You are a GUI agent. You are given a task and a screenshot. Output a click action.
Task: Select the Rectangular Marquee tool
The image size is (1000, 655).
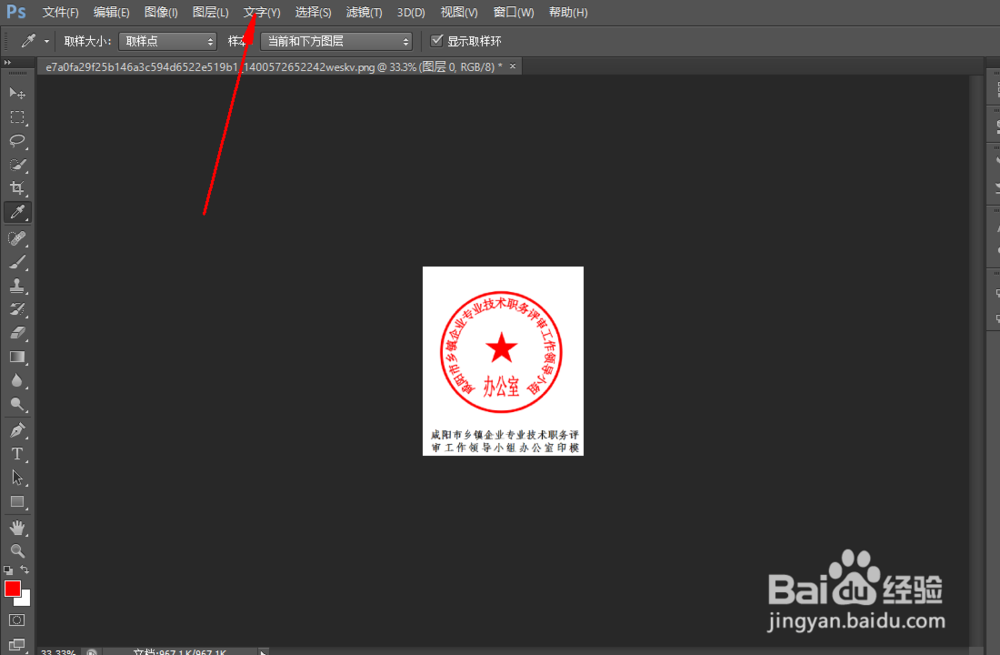[17, 117]
